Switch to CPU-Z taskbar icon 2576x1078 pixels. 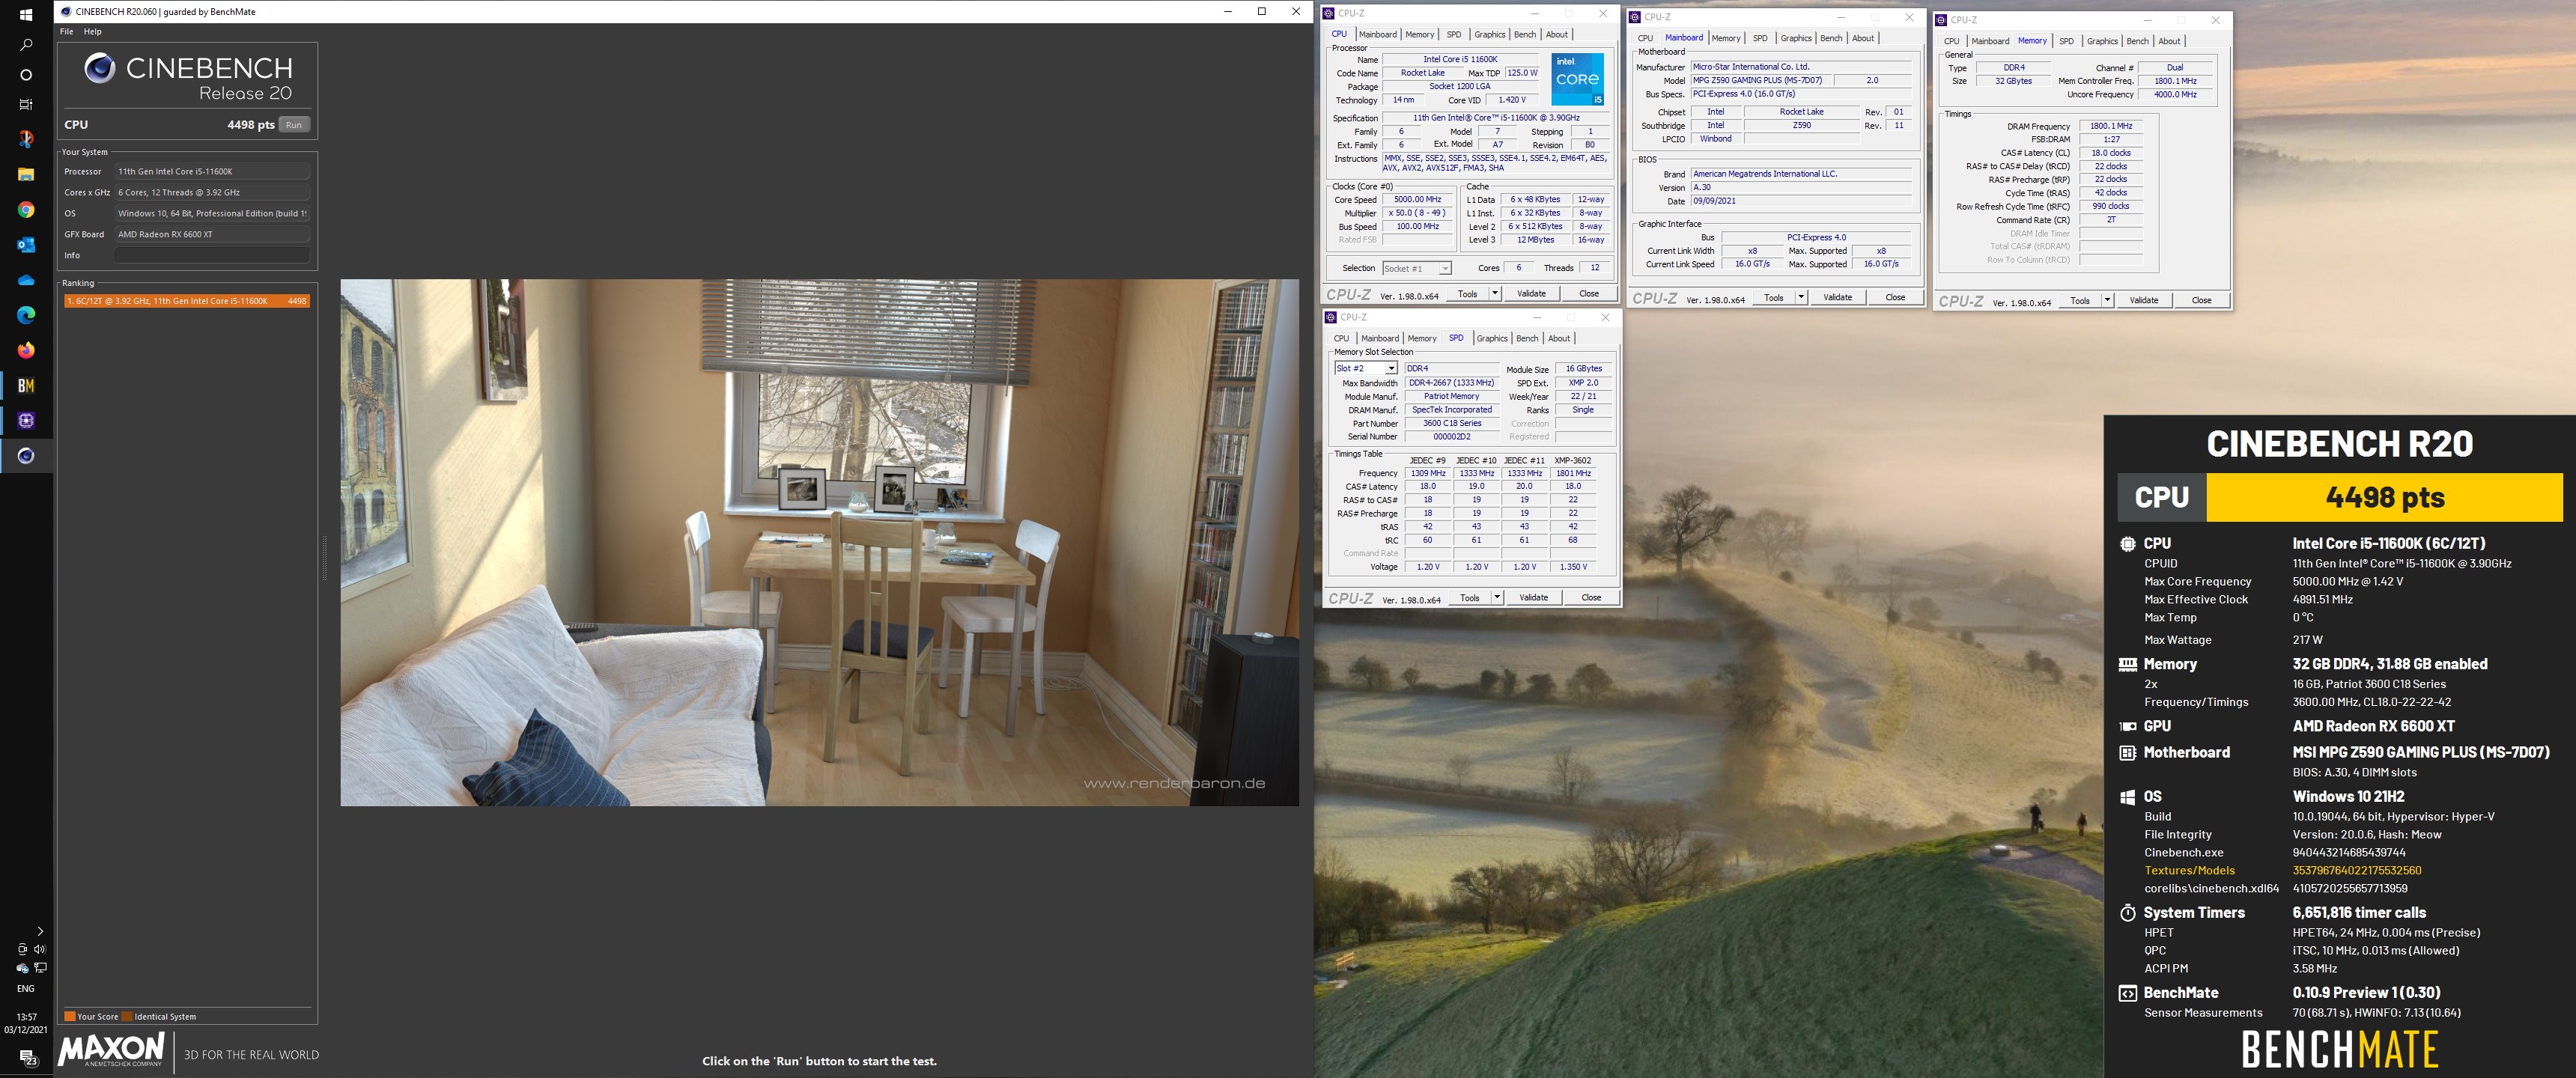click(26, 420)
